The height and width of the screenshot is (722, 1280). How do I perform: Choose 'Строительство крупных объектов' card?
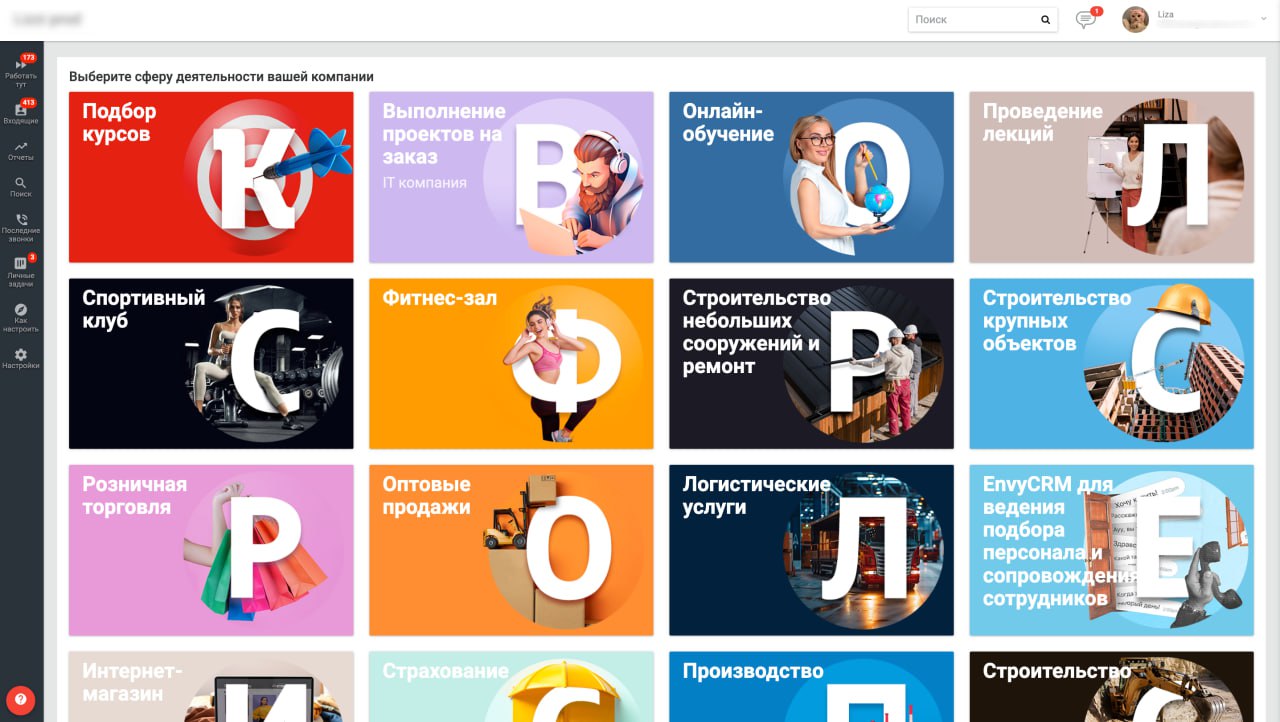pos(1111,364)
